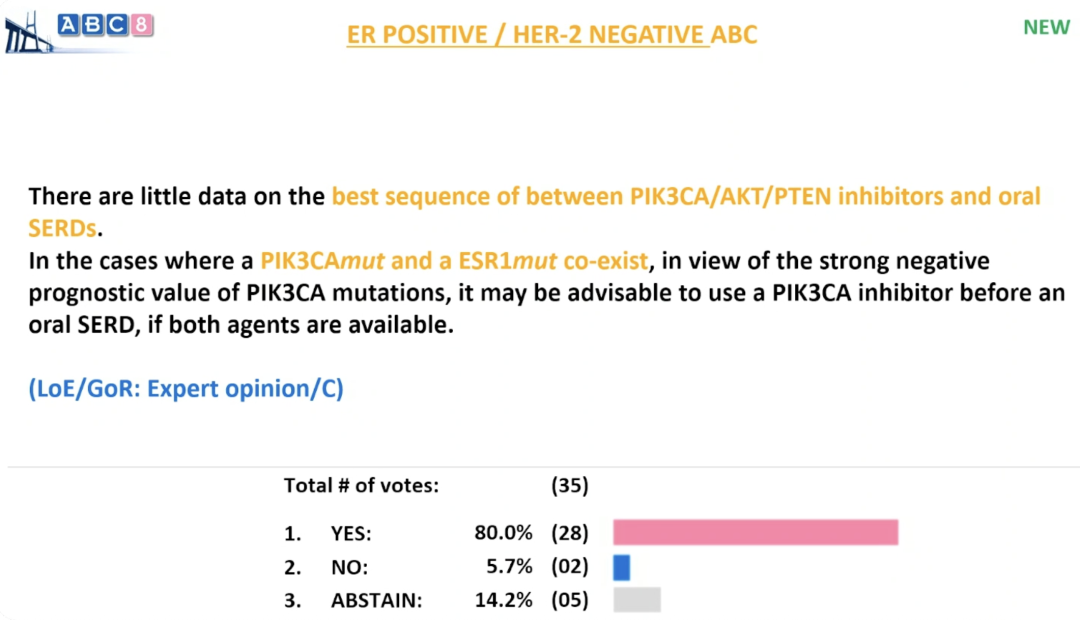This screenshot has height=620, width=1080.
Task: Click the YES vote count (28)
Action: pos(570,533)
